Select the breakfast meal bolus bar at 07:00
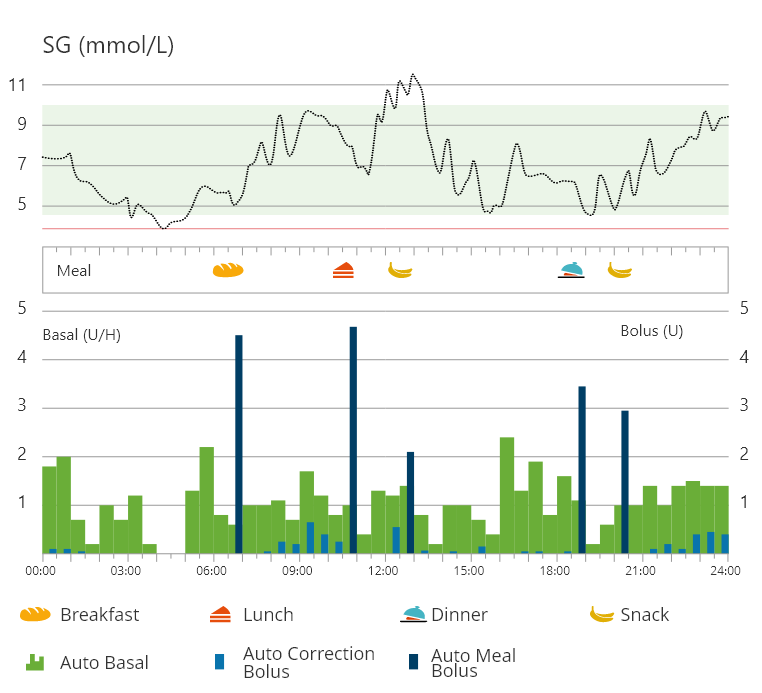 click(x=239, y=444)
